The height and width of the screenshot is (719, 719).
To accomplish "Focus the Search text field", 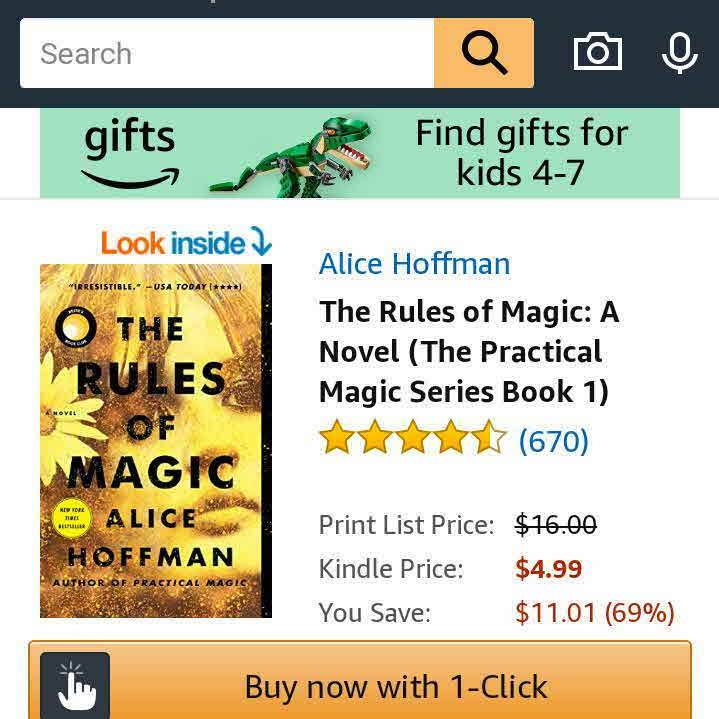I will pyautogui.click(x=227, y=53).
